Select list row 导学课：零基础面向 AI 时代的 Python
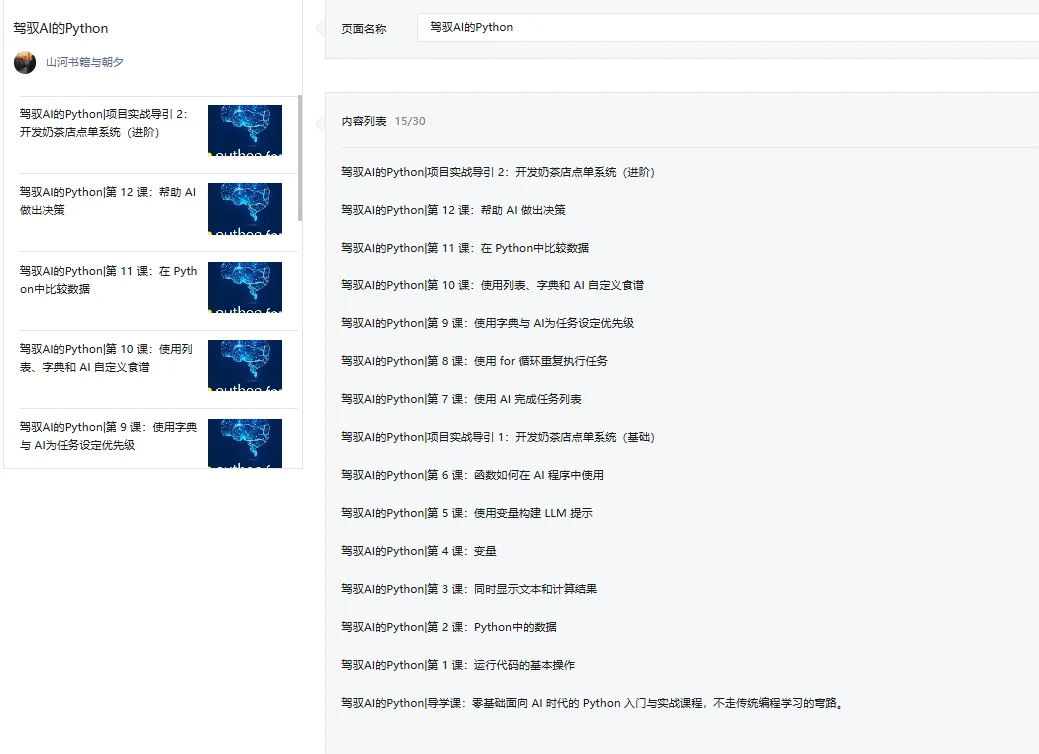The image size is (1039, 754). click(593, 703)
